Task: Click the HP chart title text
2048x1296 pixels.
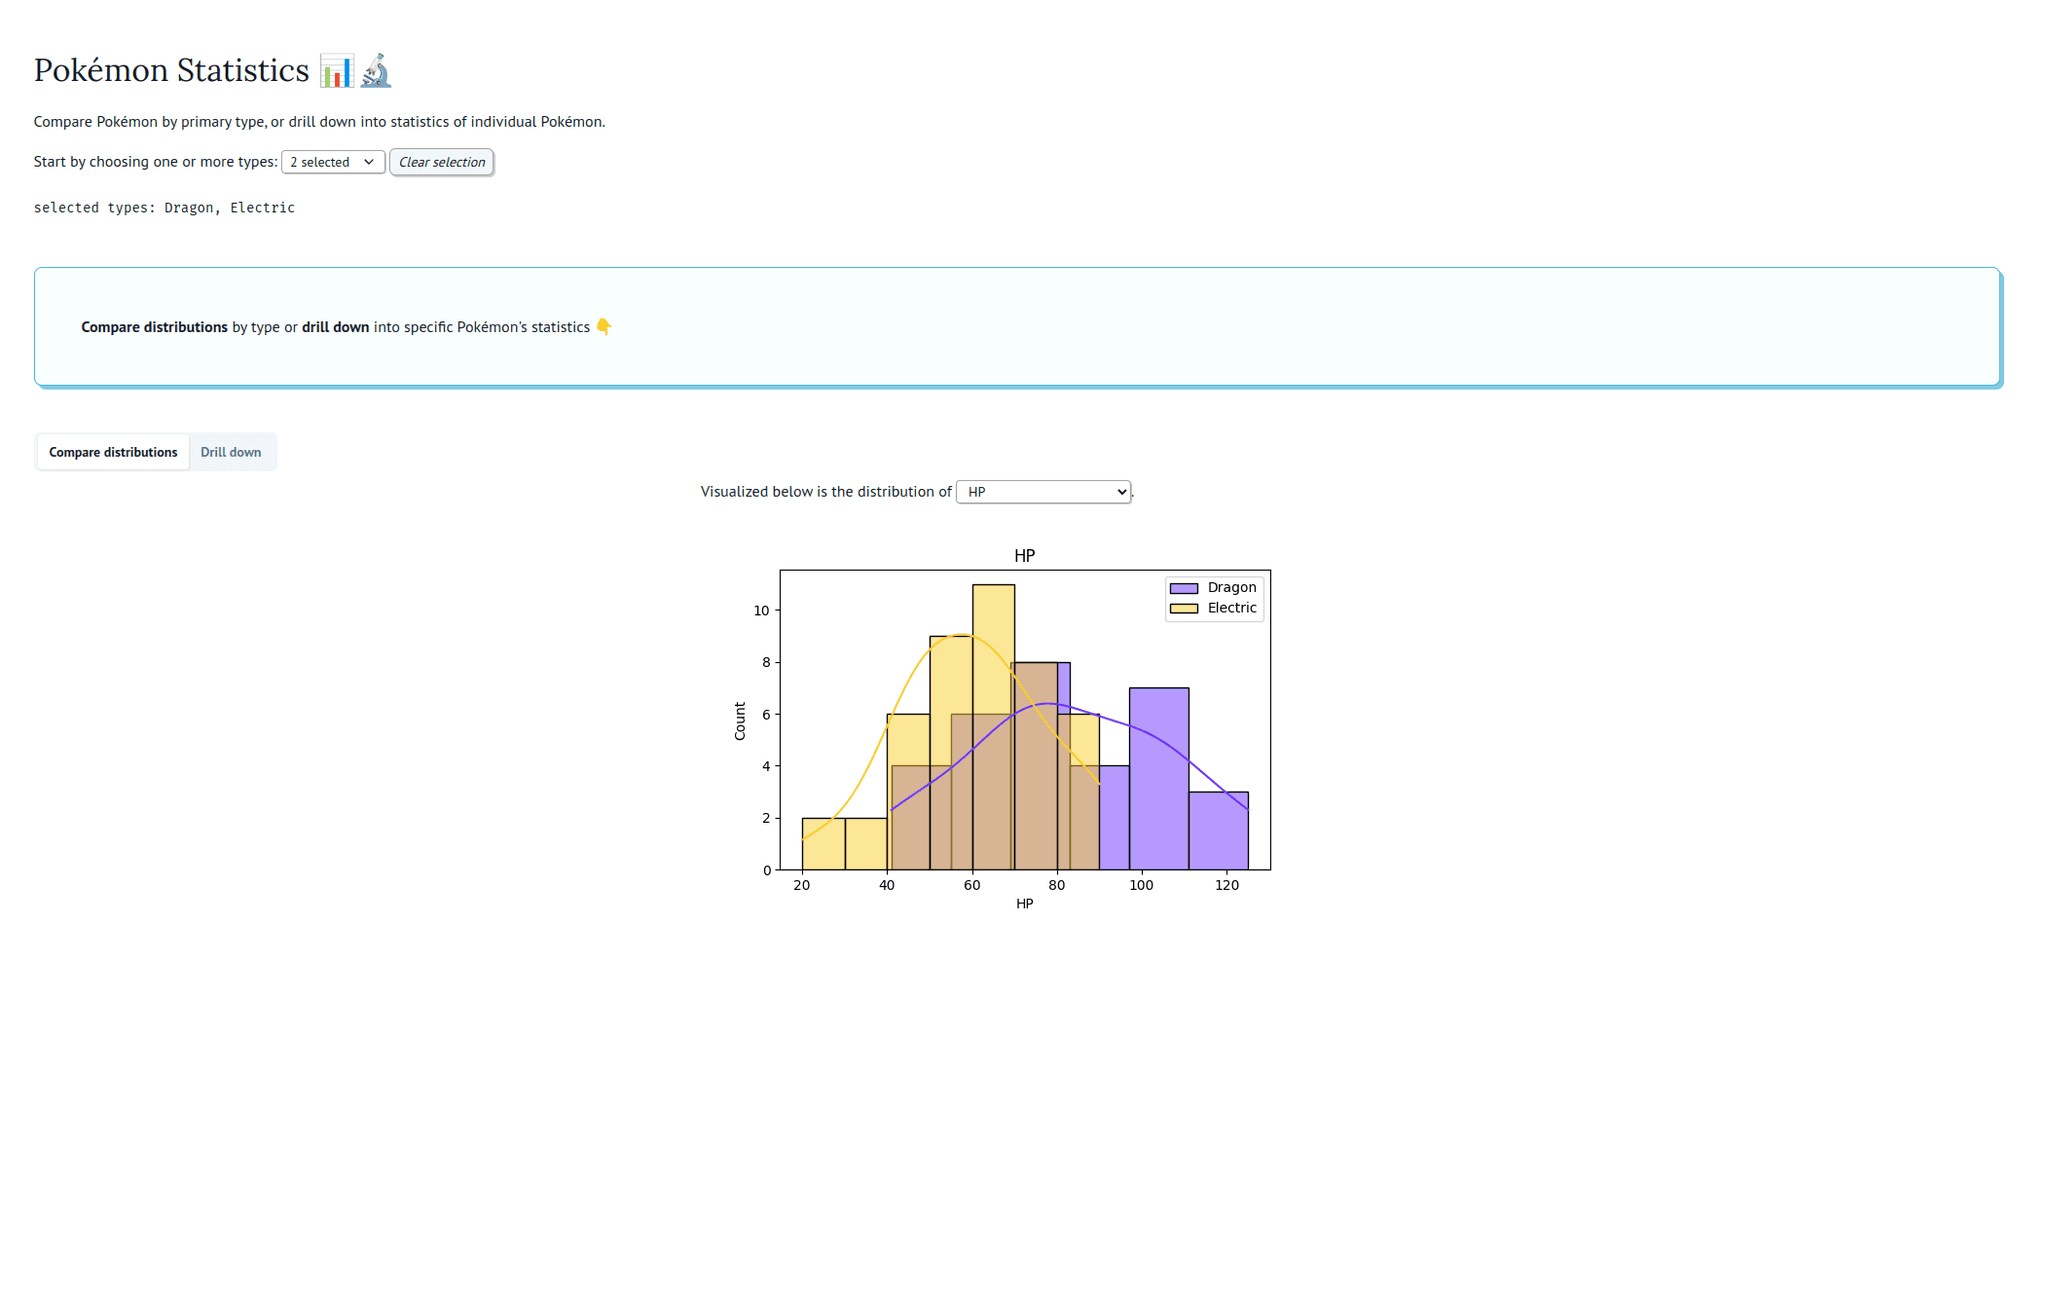Action: point(1023,555)
